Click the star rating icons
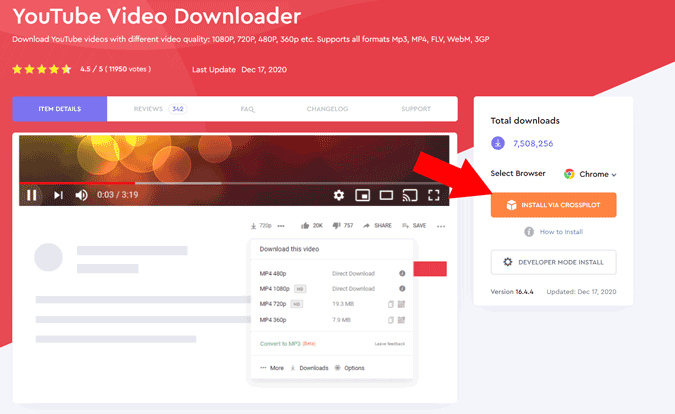675x414 pixels. pyautogui.click(x=42, y=69)
